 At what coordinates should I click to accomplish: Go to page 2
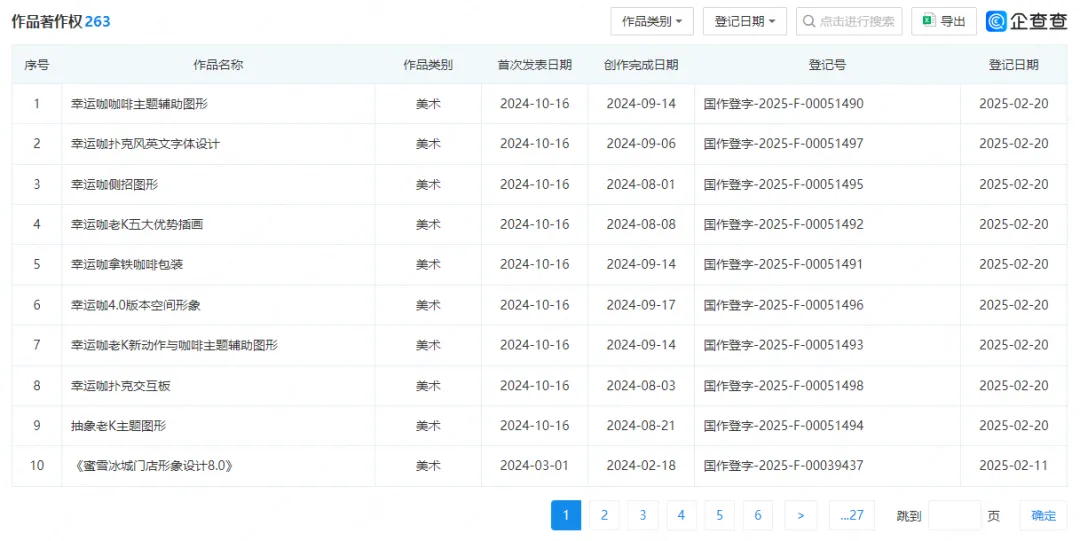604,515
